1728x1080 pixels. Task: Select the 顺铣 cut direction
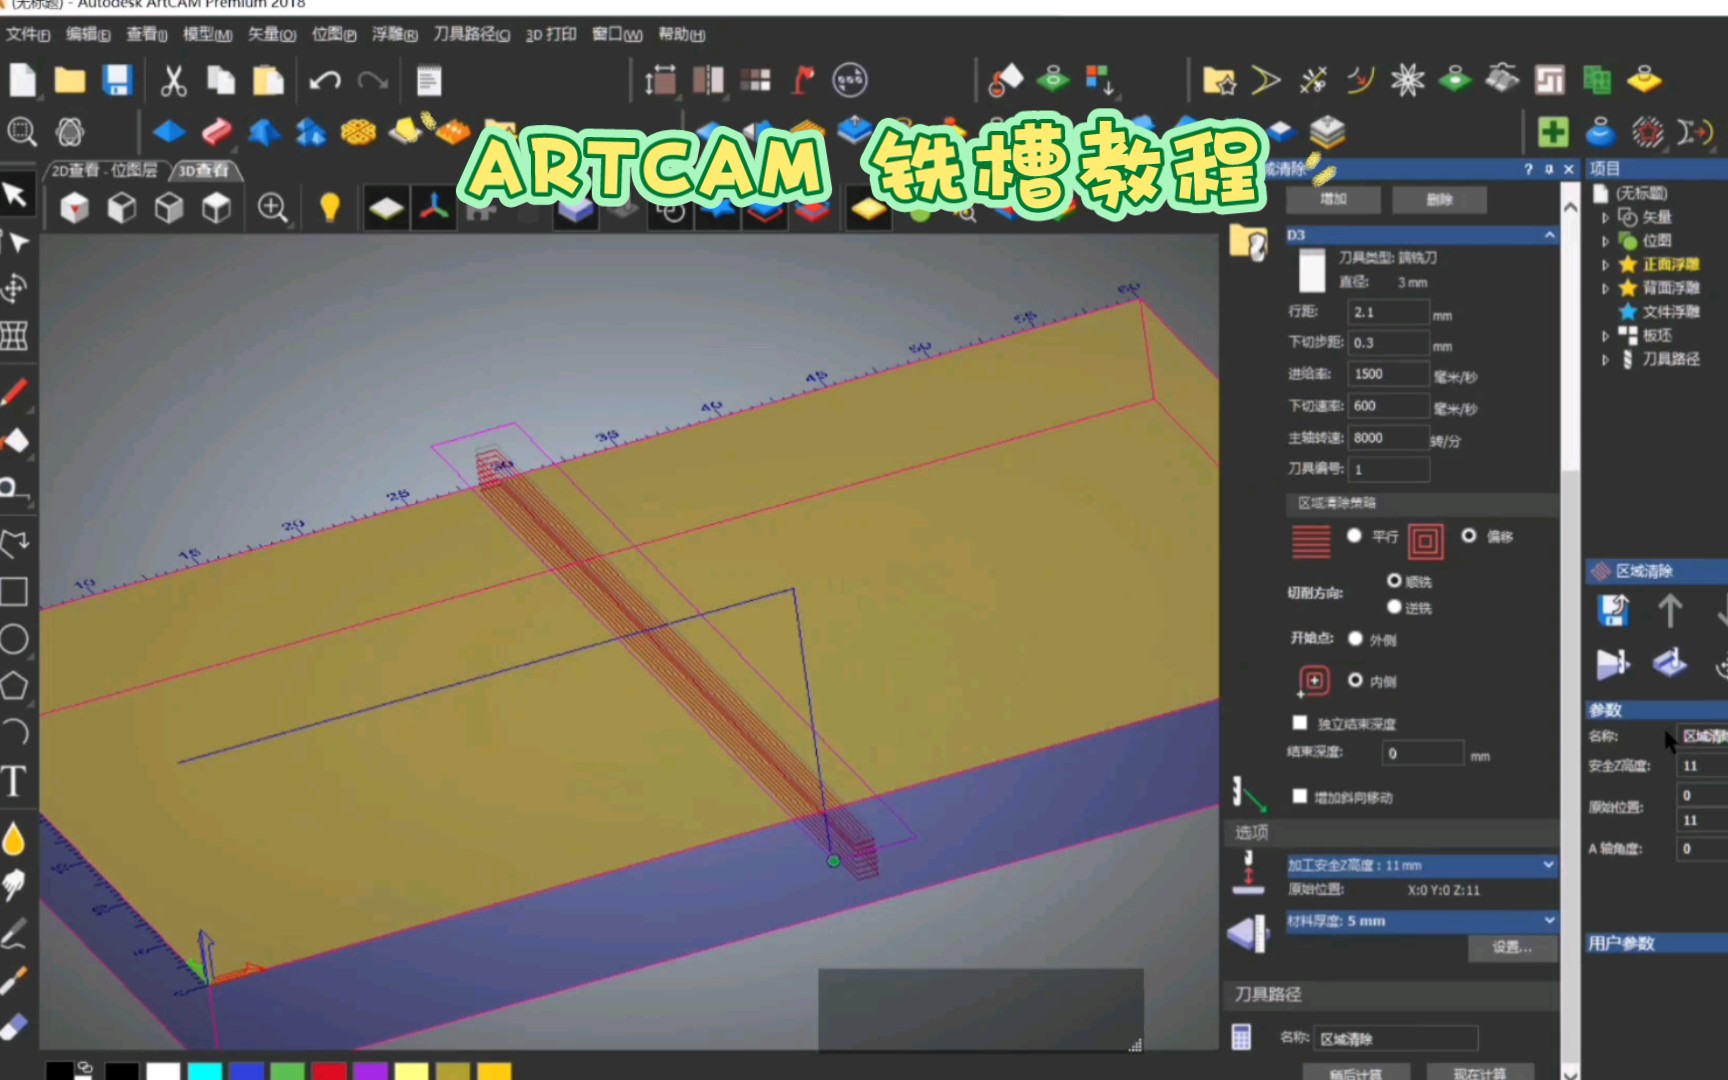[x=1394, y=580]
